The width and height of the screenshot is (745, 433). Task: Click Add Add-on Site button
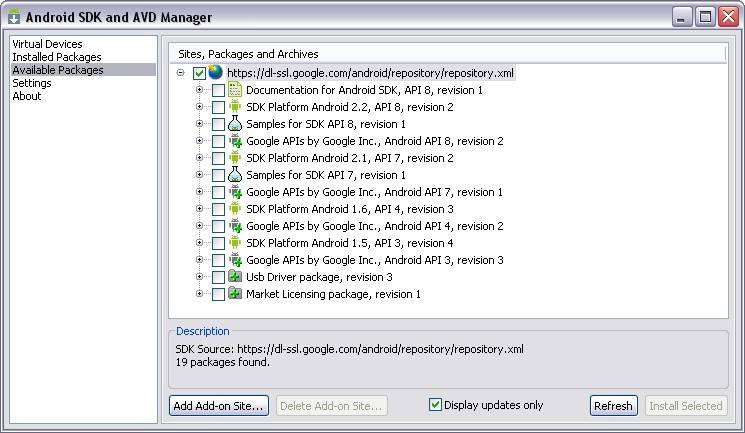(x=219, y=405)
